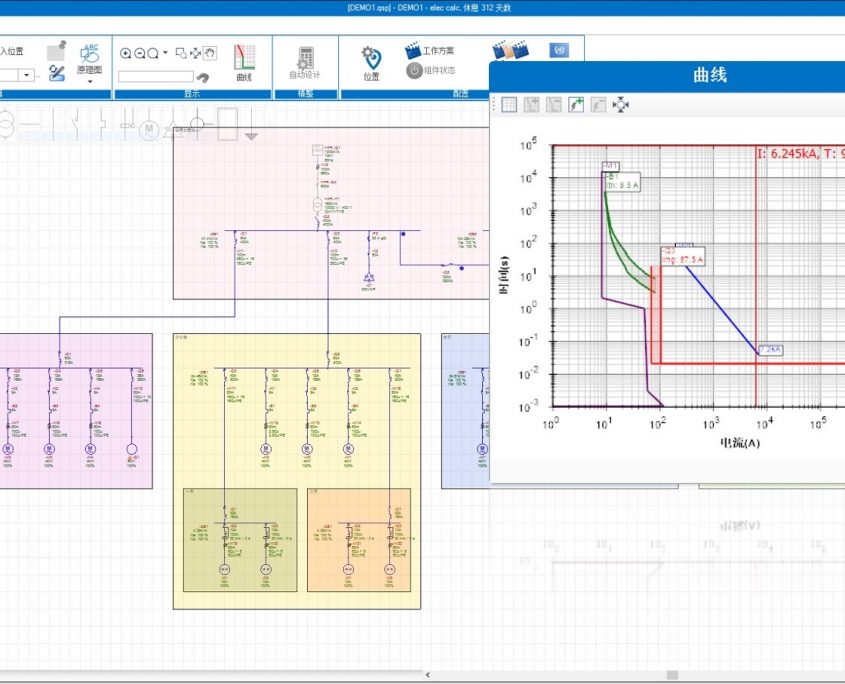Click the 电流(A) axis label
Viewport: 845px width, 684px height.
(x=740, y=444)
